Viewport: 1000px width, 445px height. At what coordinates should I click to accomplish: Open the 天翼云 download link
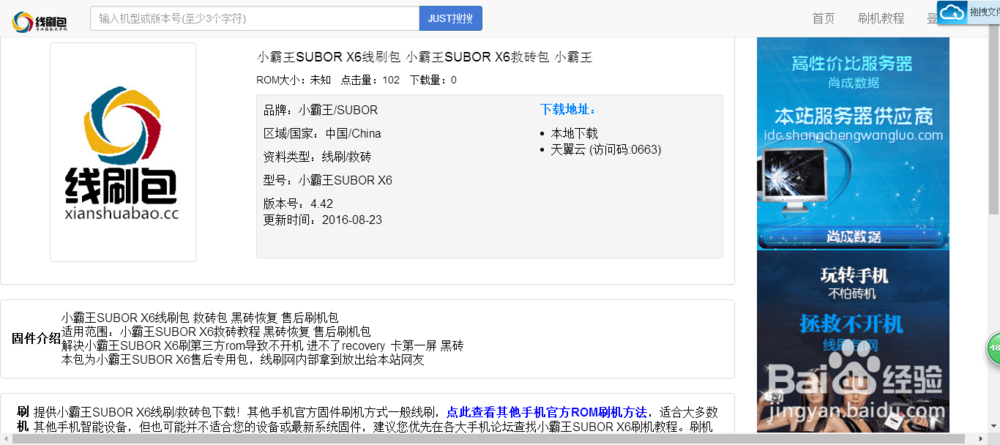tap(606, 150)
